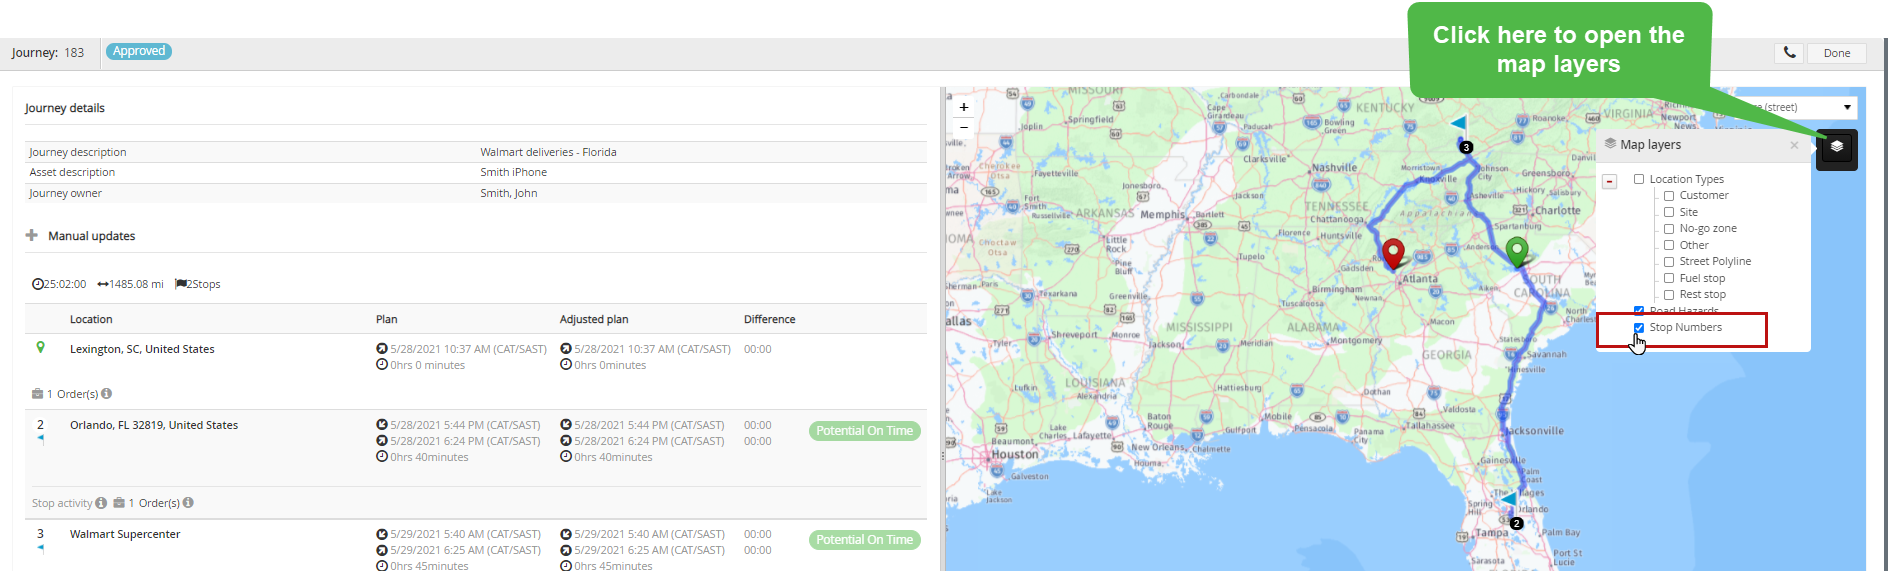Click Potential On Time badge for Orlando
This screenshot has width=1888, height=571.
(x=864, y=431)
